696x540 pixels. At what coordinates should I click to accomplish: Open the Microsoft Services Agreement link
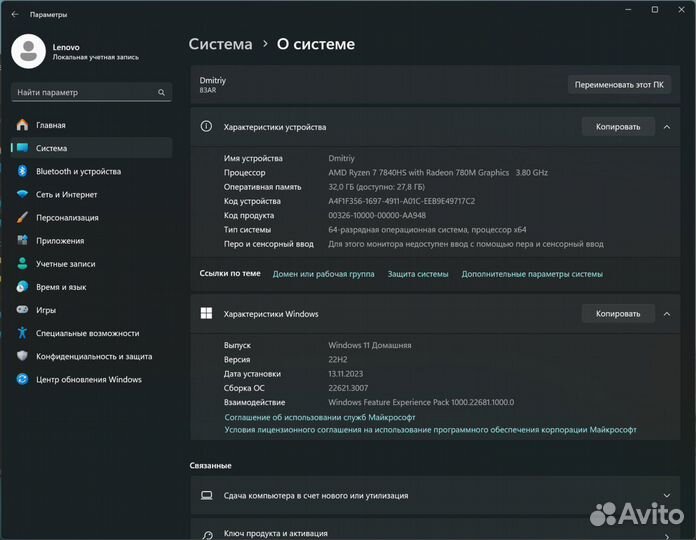coord(320,417)
